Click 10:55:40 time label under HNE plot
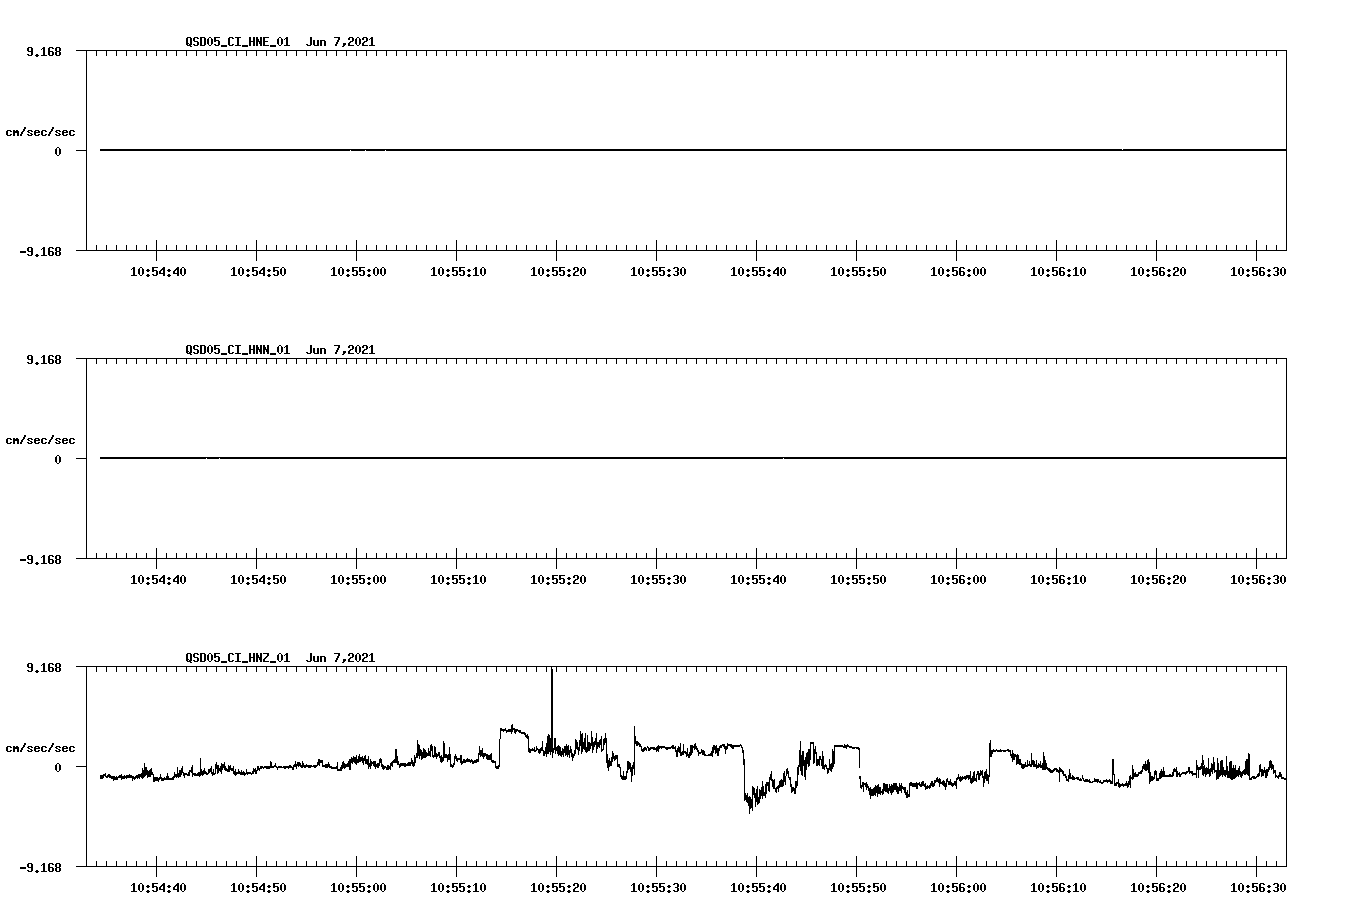The height and width of the screenshot is (924, 1358). (x=758, y=272)
